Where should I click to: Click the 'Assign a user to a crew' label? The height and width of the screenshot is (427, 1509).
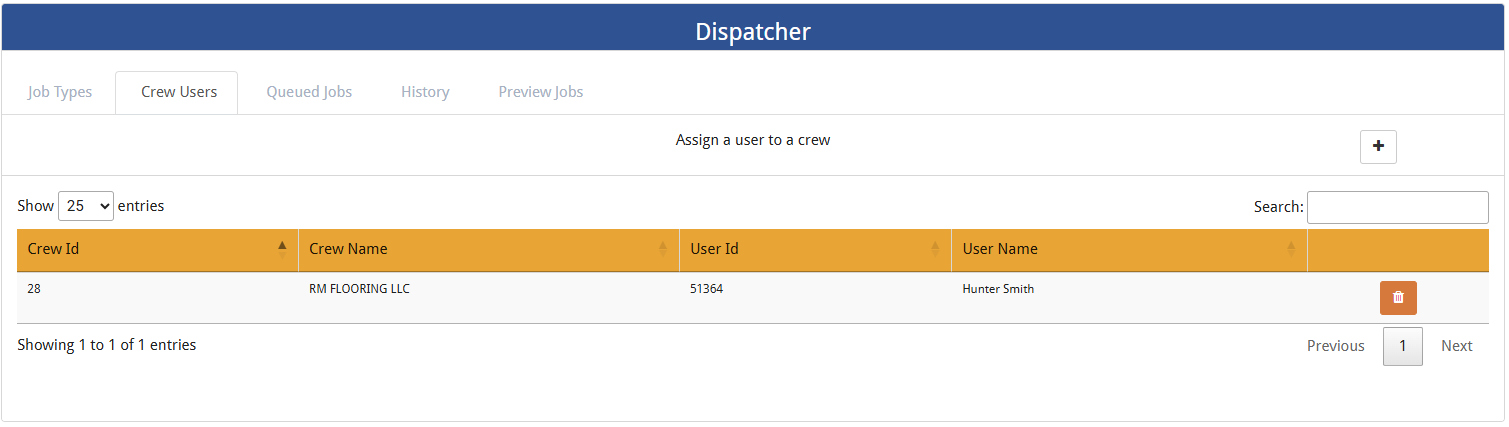point(753,140)
